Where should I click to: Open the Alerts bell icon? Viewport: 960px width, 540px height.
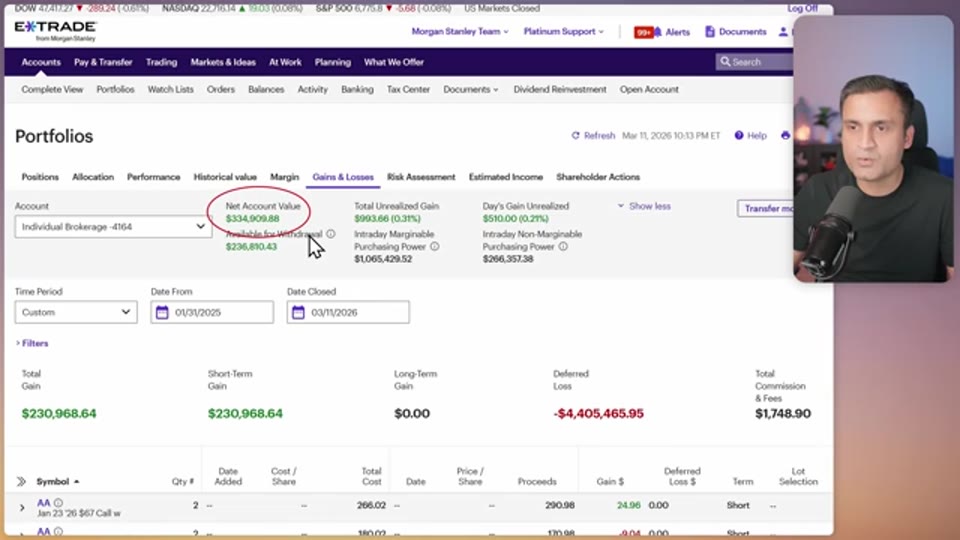coord(658,32)
